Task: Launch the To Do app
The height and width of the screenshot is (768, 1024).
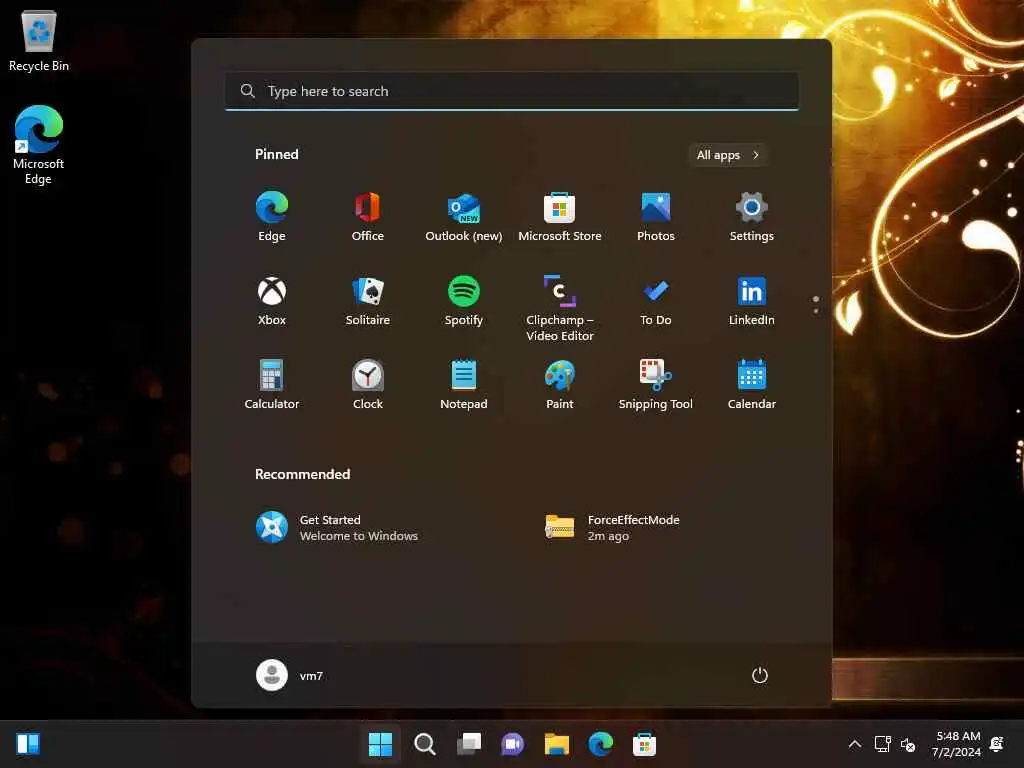Action: pyautogui.click(x=656, y=301)
